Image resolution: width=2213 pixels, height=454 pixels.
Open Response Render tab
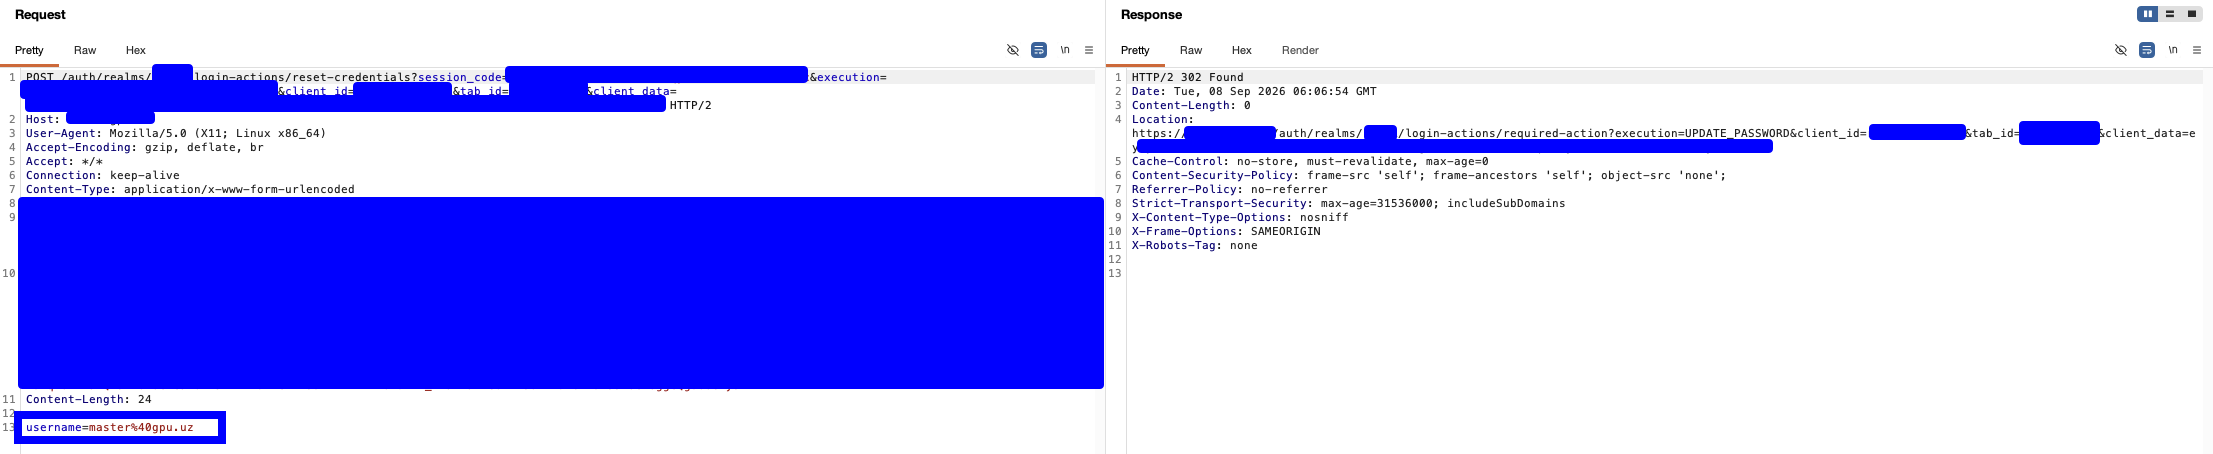coord(1300,50)
